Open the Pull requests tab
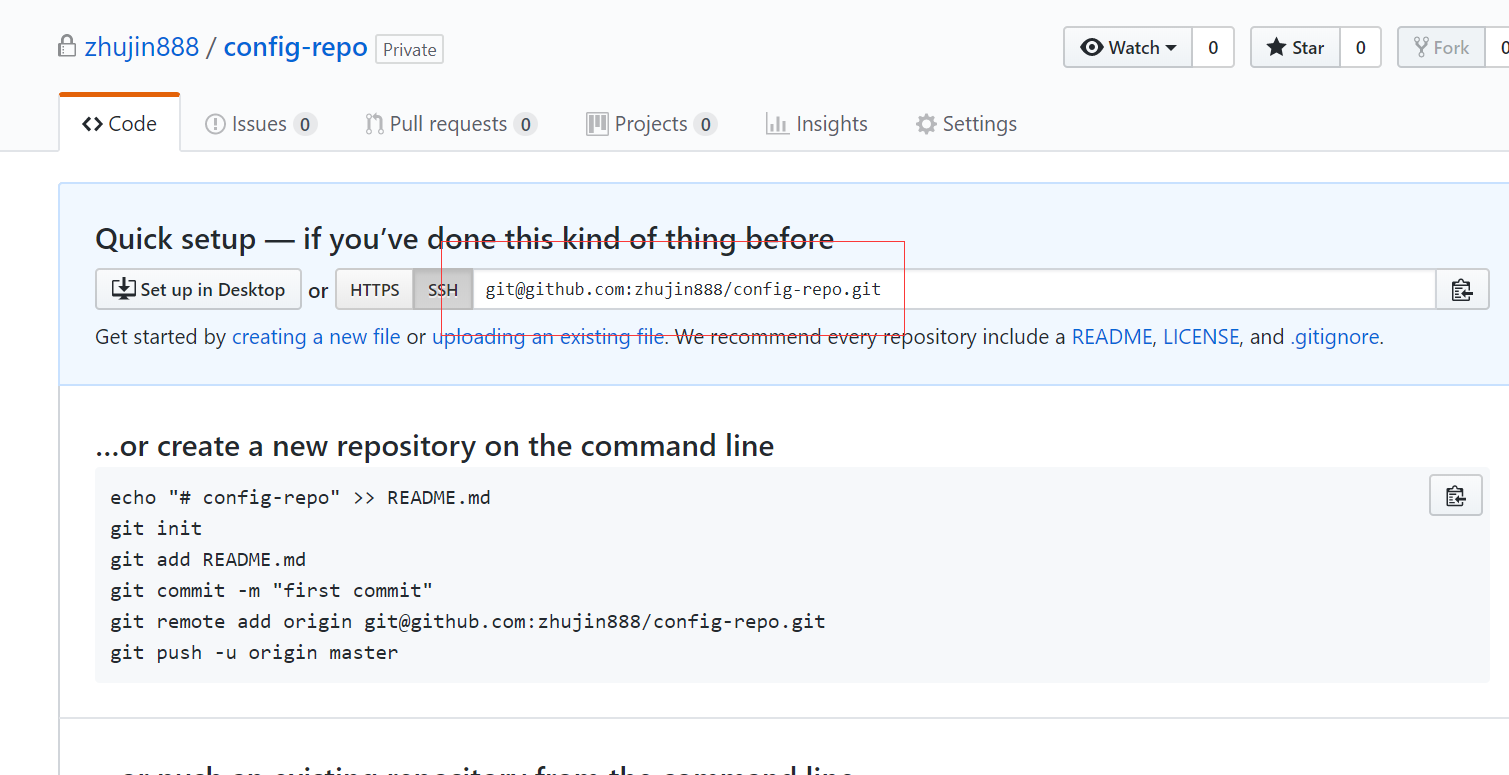Viewport: 1509px width, 775px height. point(451,124)
